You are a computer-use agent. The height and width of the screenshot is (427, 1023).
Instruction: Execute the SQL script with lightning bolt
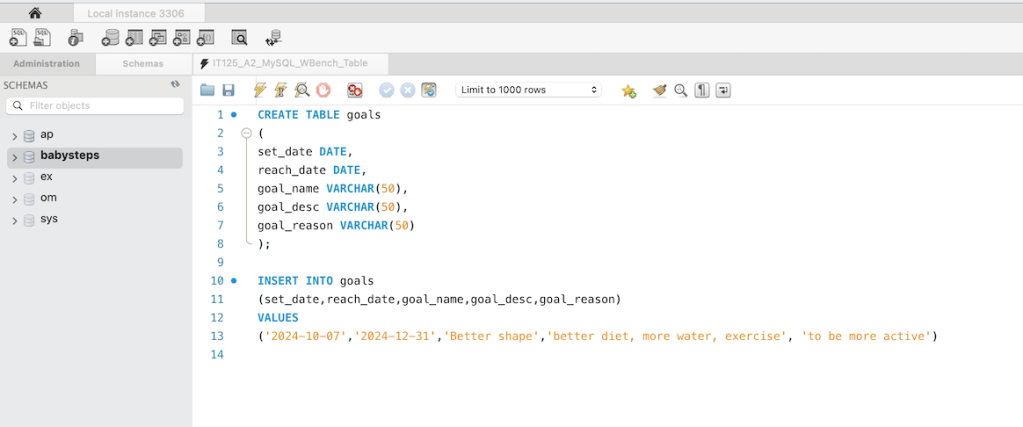coord(260,90)
